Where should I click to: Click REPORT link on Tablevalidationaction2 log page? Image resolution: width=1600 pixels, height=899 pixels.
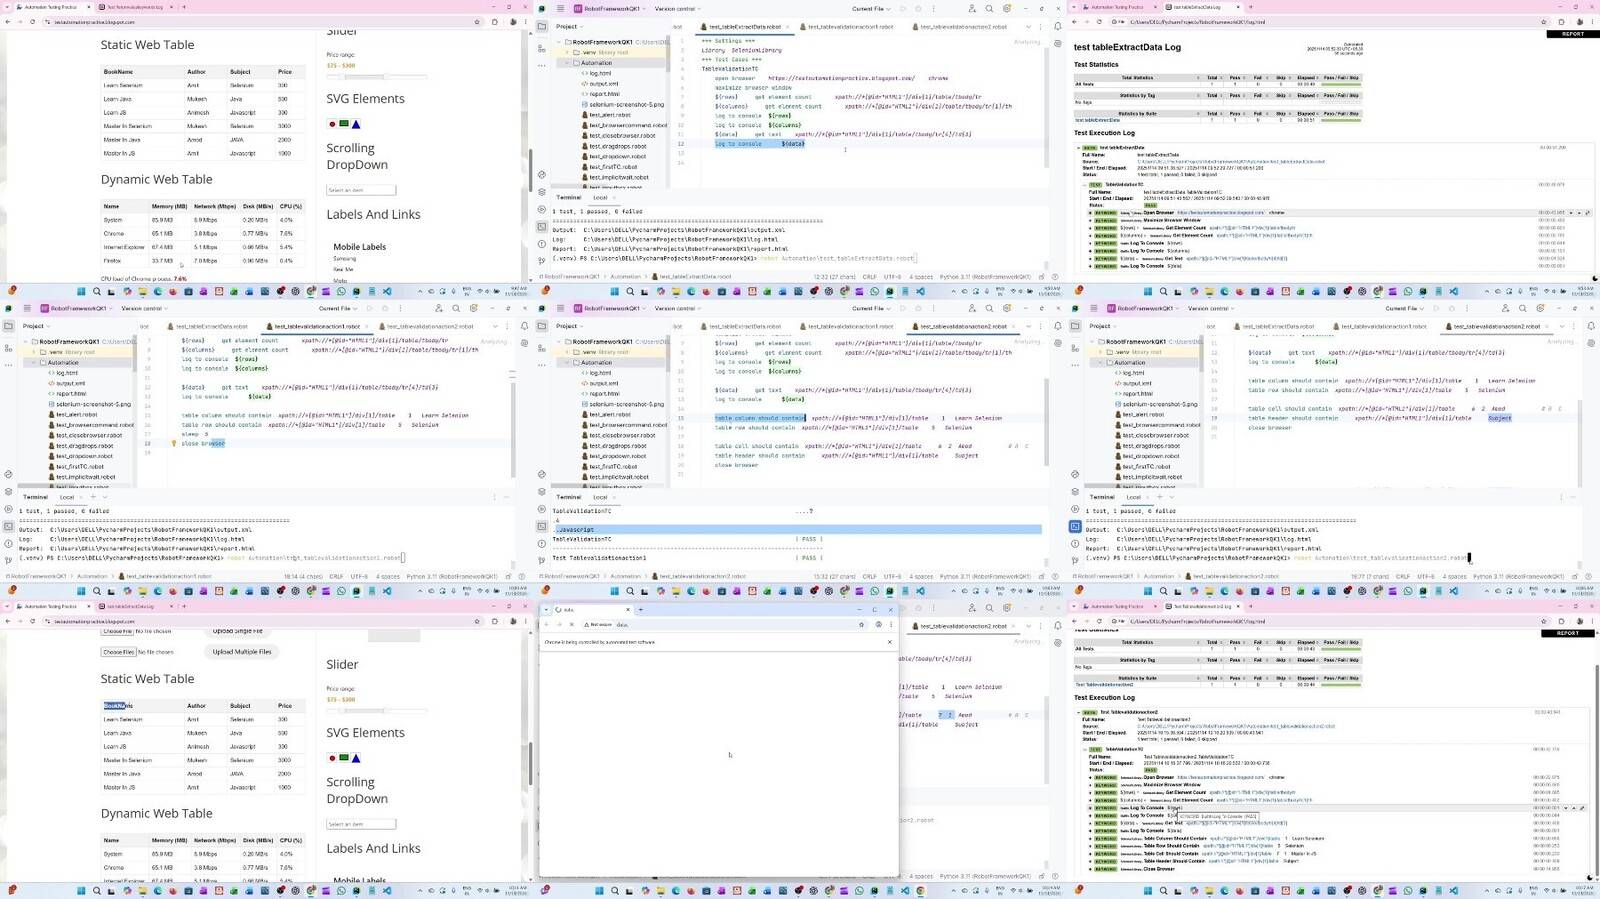click(1568, 633)
